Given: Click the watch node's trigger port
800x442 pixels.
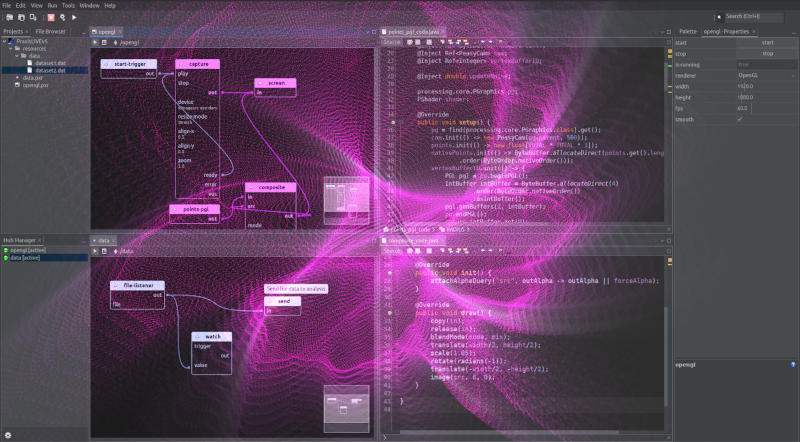Looking at the screenshot, I should coord(202,346).
